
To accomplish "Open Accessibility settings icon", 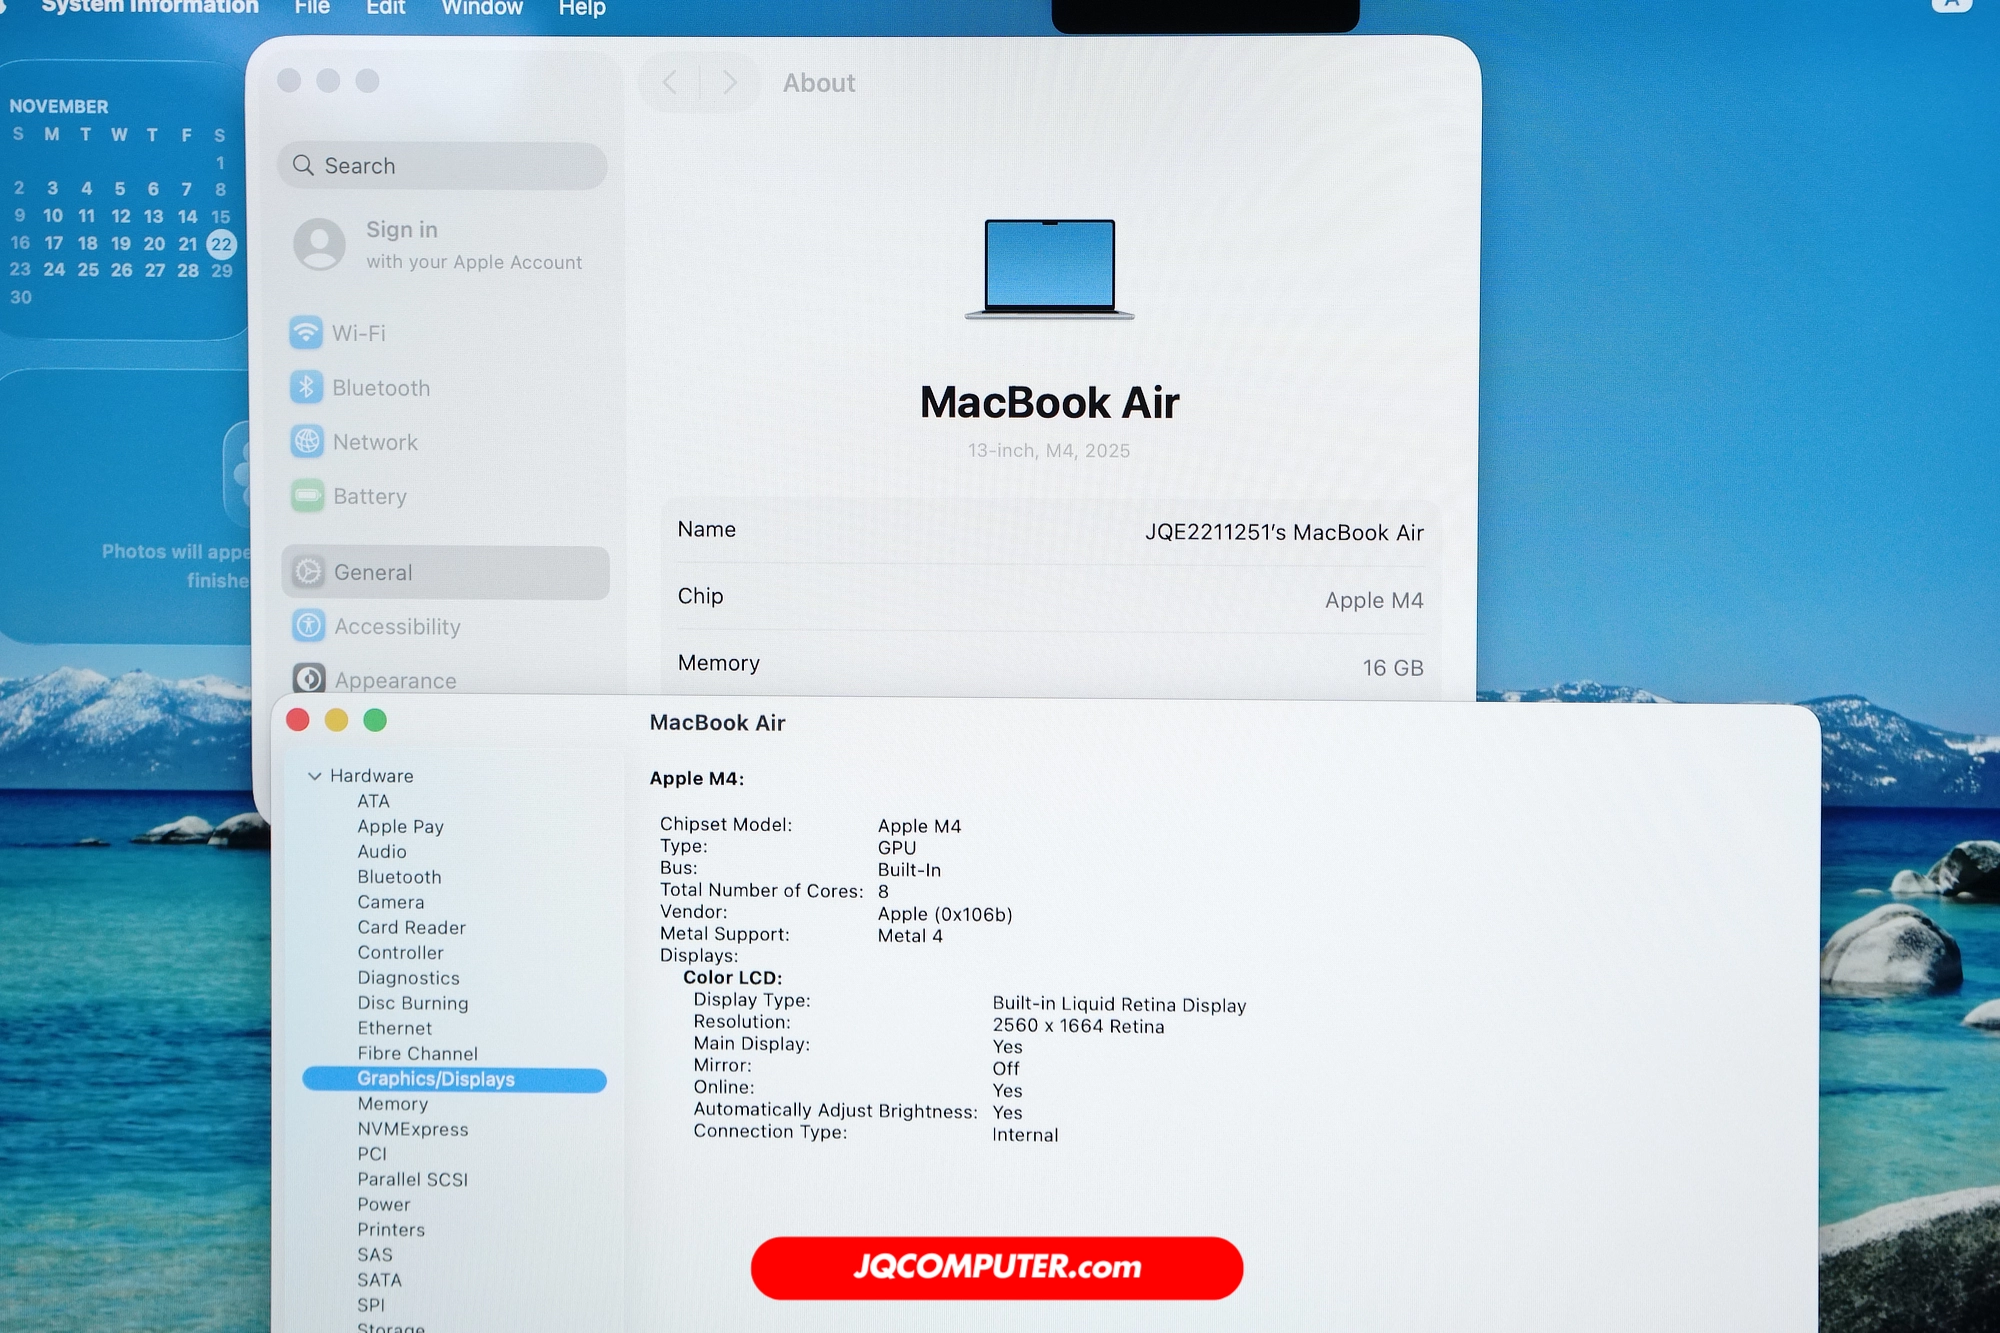I will (308, 626).
